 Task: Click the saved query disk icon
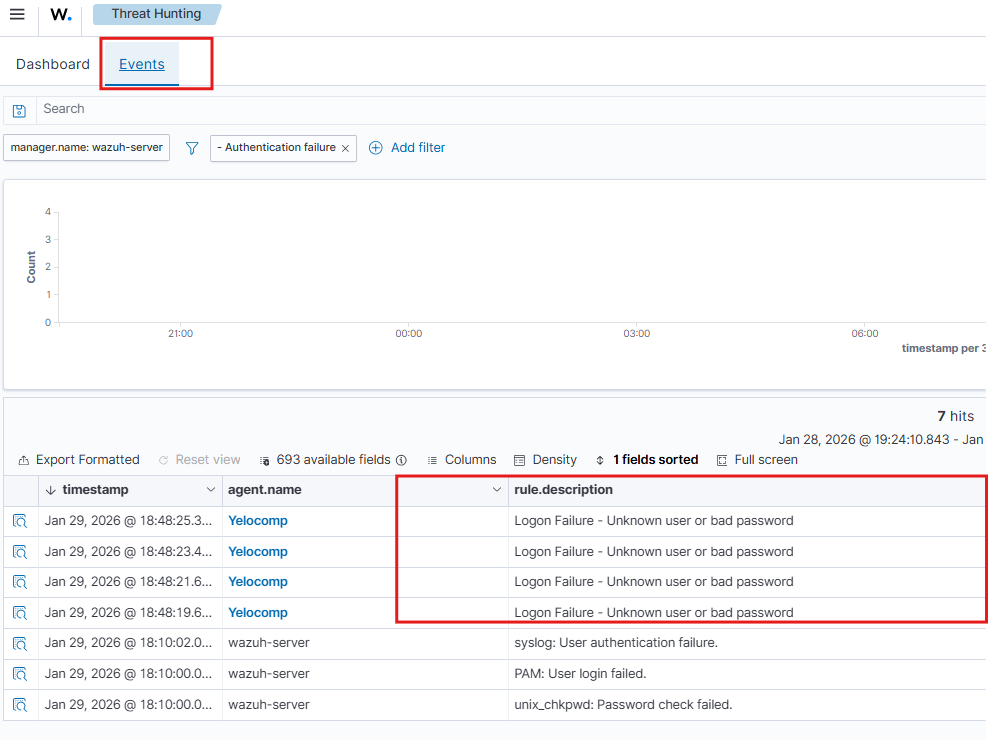[19, 110]
